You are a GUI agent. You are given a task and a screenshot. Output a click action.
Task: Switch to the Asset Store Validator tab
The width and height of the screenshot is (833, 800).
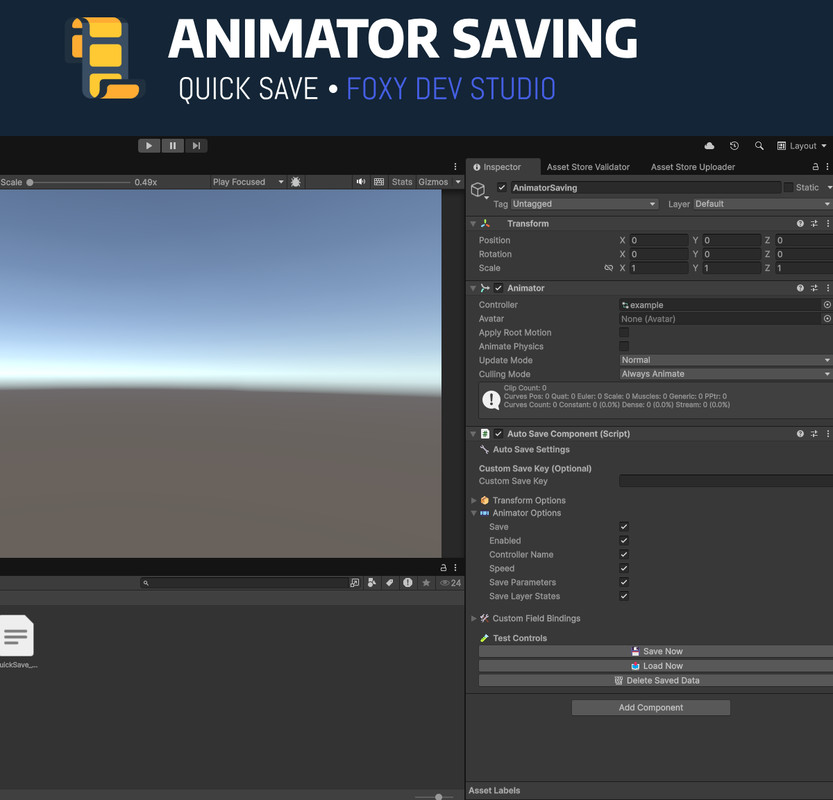[588, 167]
